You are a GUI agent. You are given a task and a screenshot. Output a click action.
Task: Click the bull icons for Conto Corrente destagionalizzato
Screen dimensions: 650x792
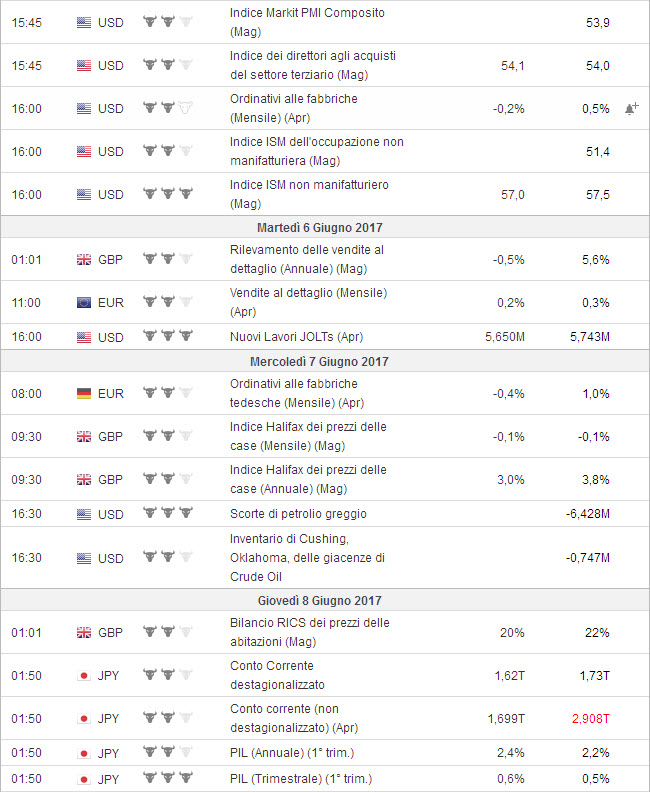pyautogui.click(x=167, y=675)
